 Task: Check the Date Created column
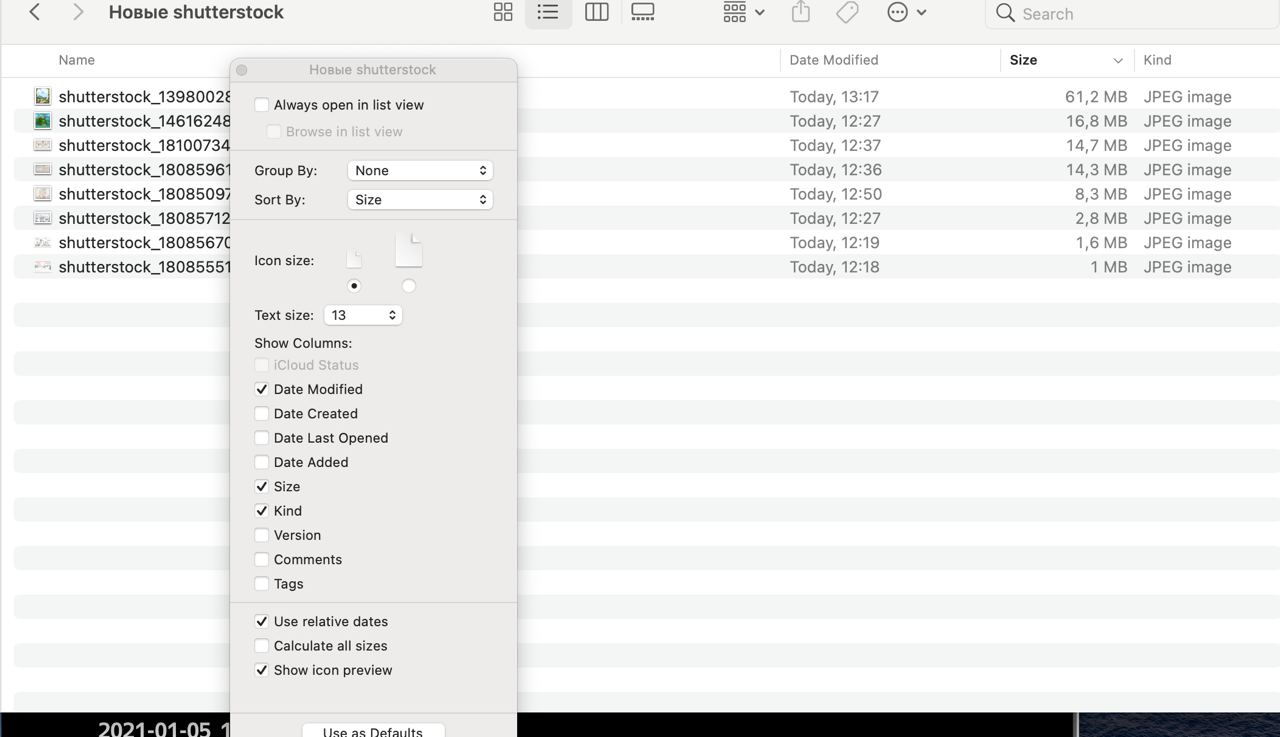tap(261, 413)
